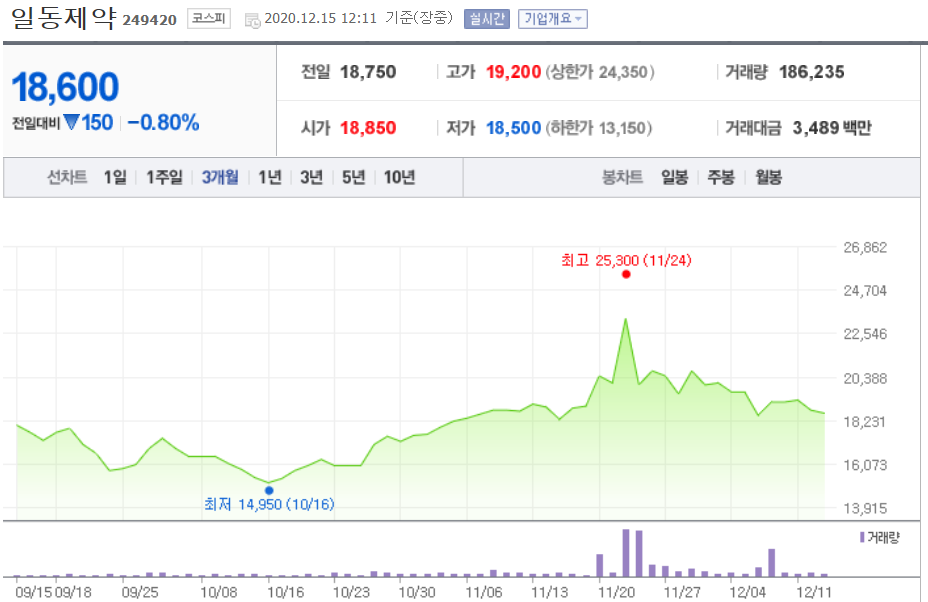Click the 전일 18,750 previous close value
Image resolution: width=928 pixels, height=602 pixels.
pos(368,72)
